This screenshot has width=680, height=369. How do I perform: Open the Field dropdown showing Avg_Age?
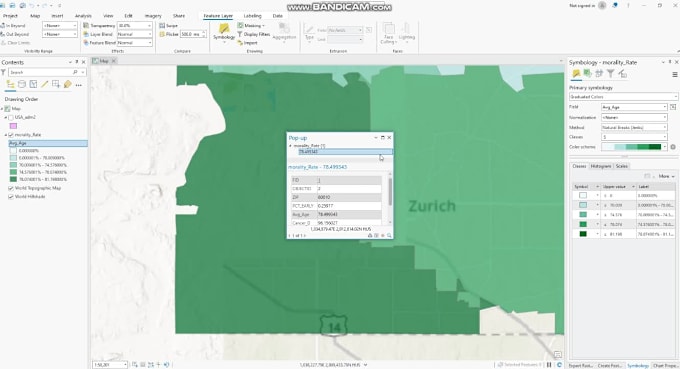click(634, 107)
